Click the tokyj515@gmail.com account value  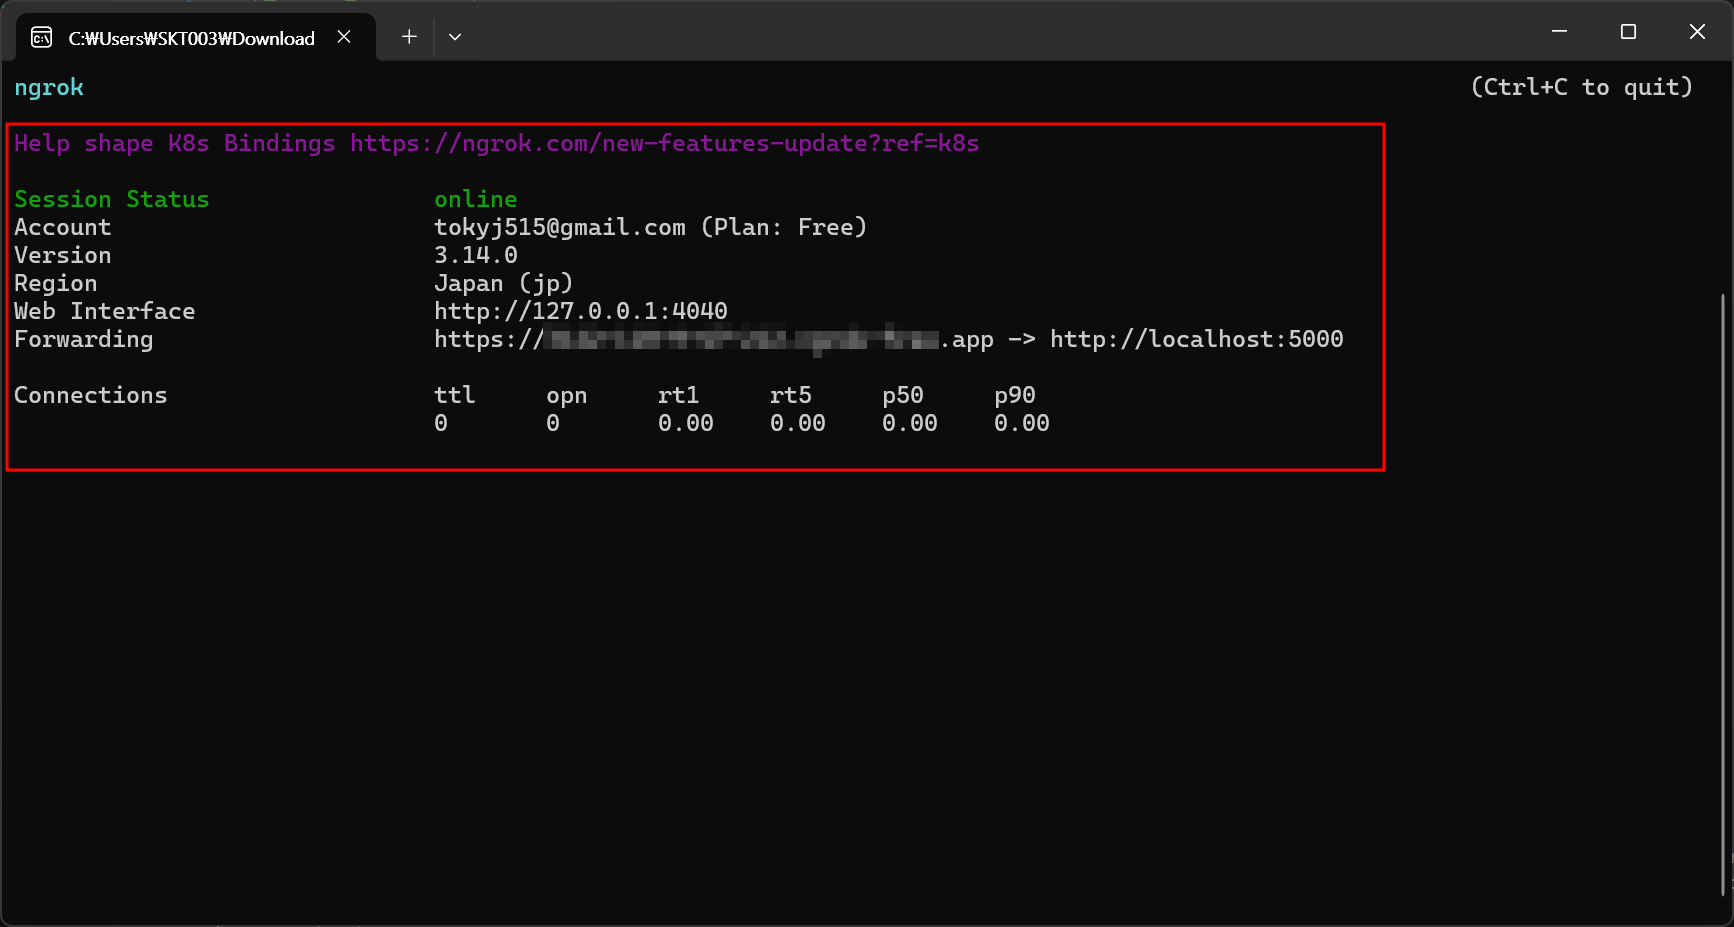(x=560, y=227)
